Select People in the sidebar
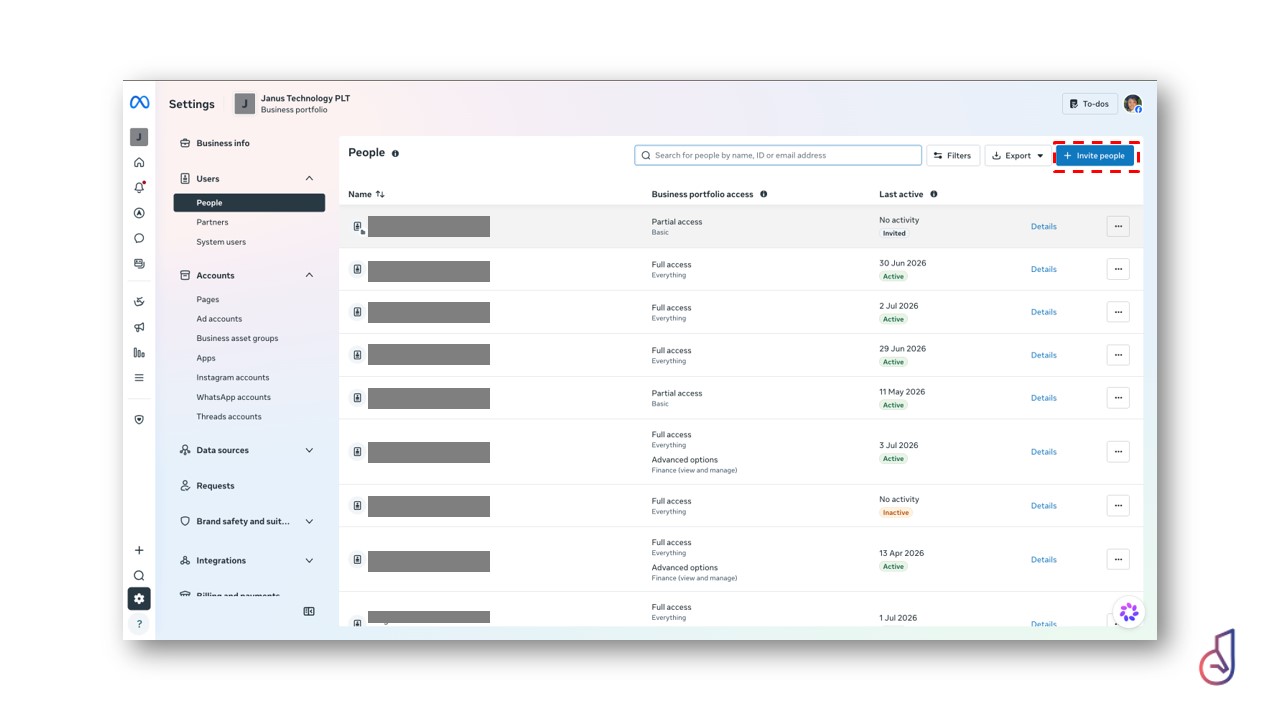 tap(249, 203)
